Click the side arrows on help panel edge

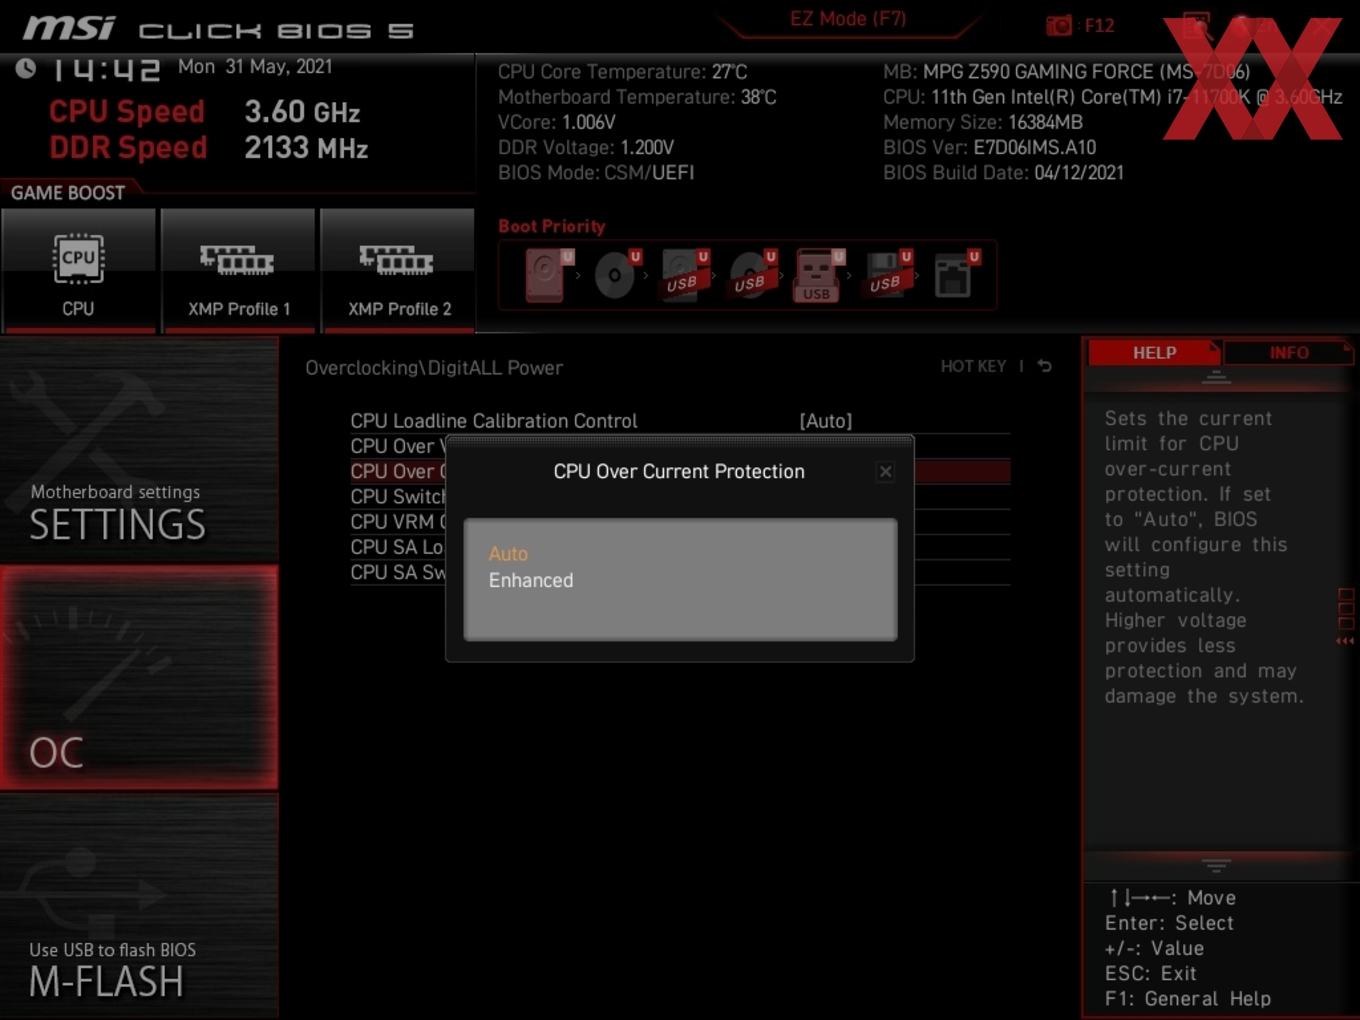point(1345,641)
